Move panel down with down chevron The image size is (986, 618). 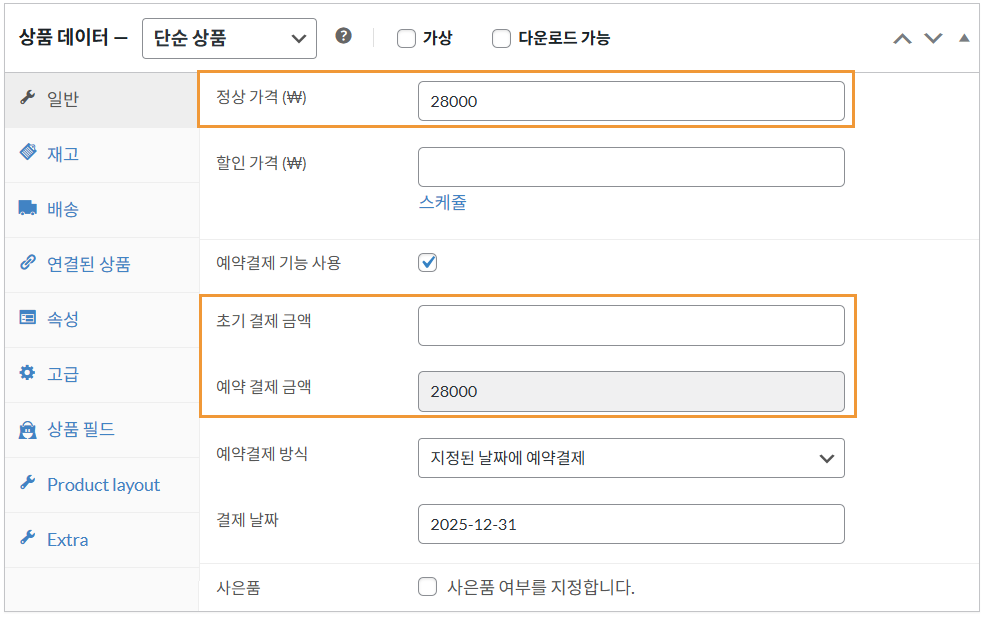[933, 38]
